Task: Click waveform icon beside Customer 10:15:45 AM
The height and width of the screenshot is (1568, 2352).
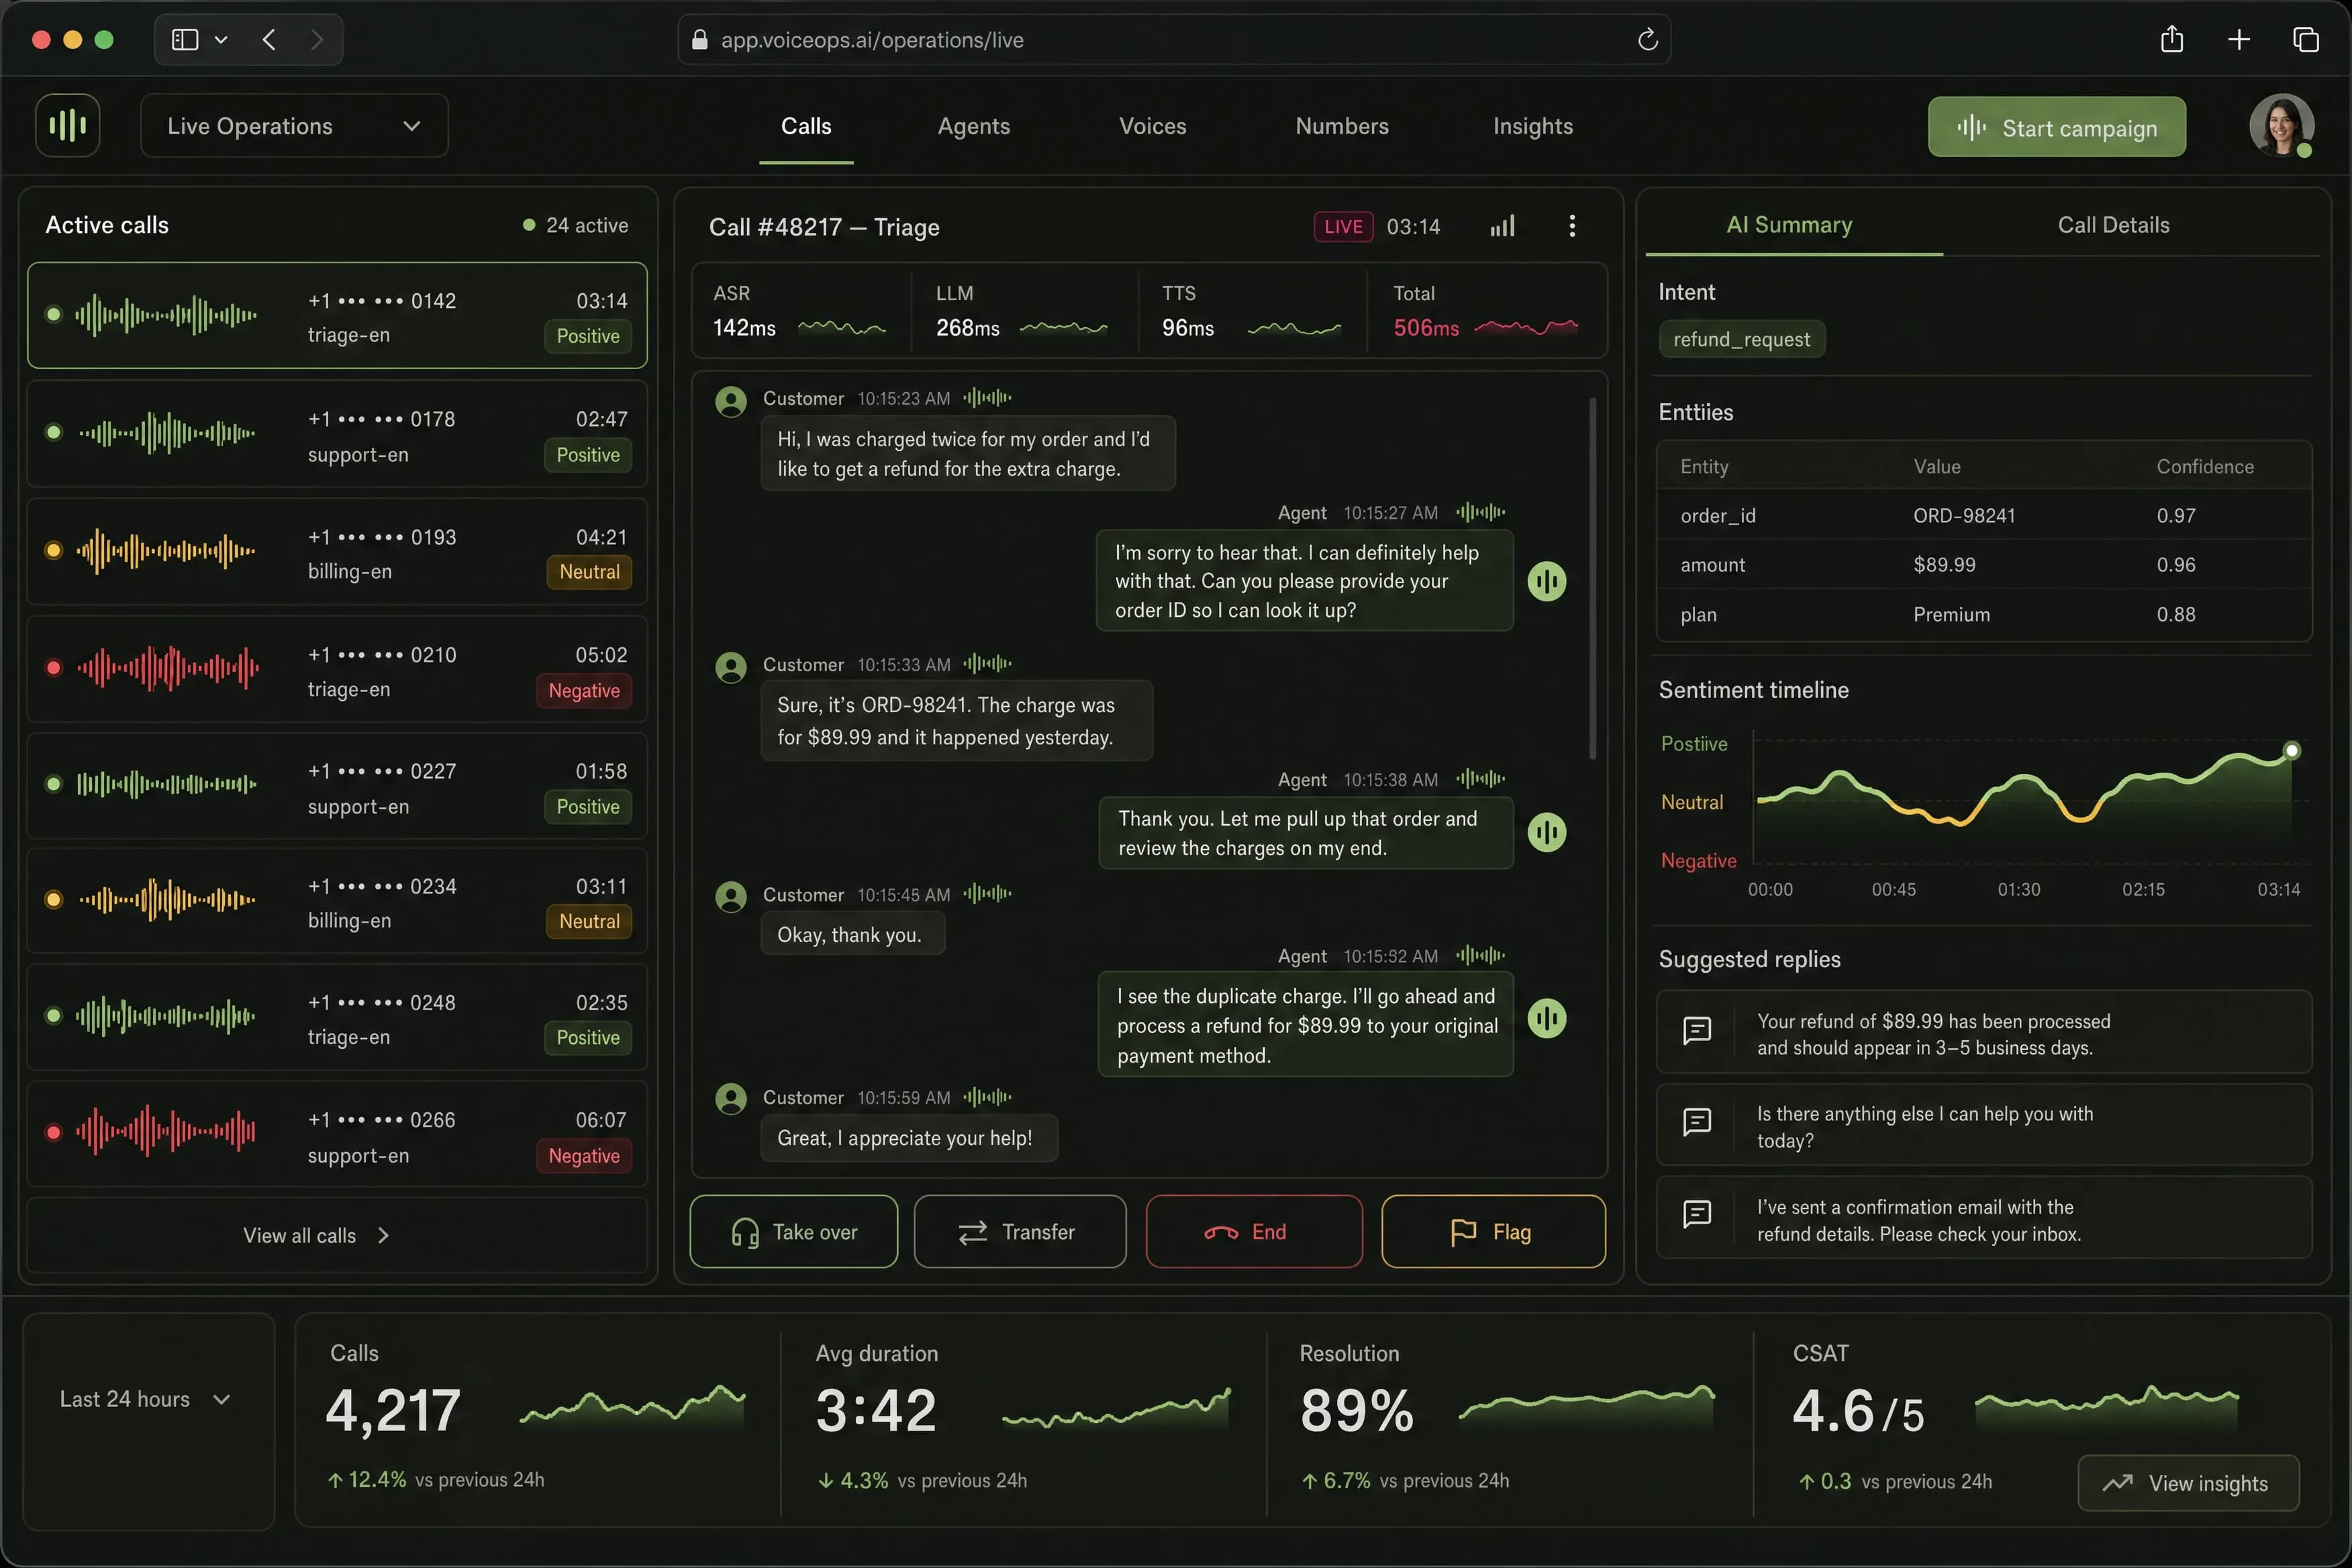Action: [987, 894]
